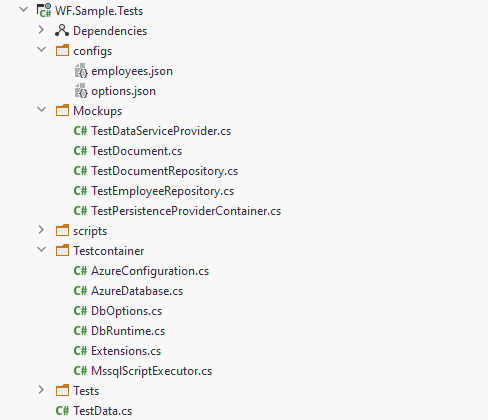
Task: Collapse the WF.Sample.Tests project node
Action: coord(24,10)
